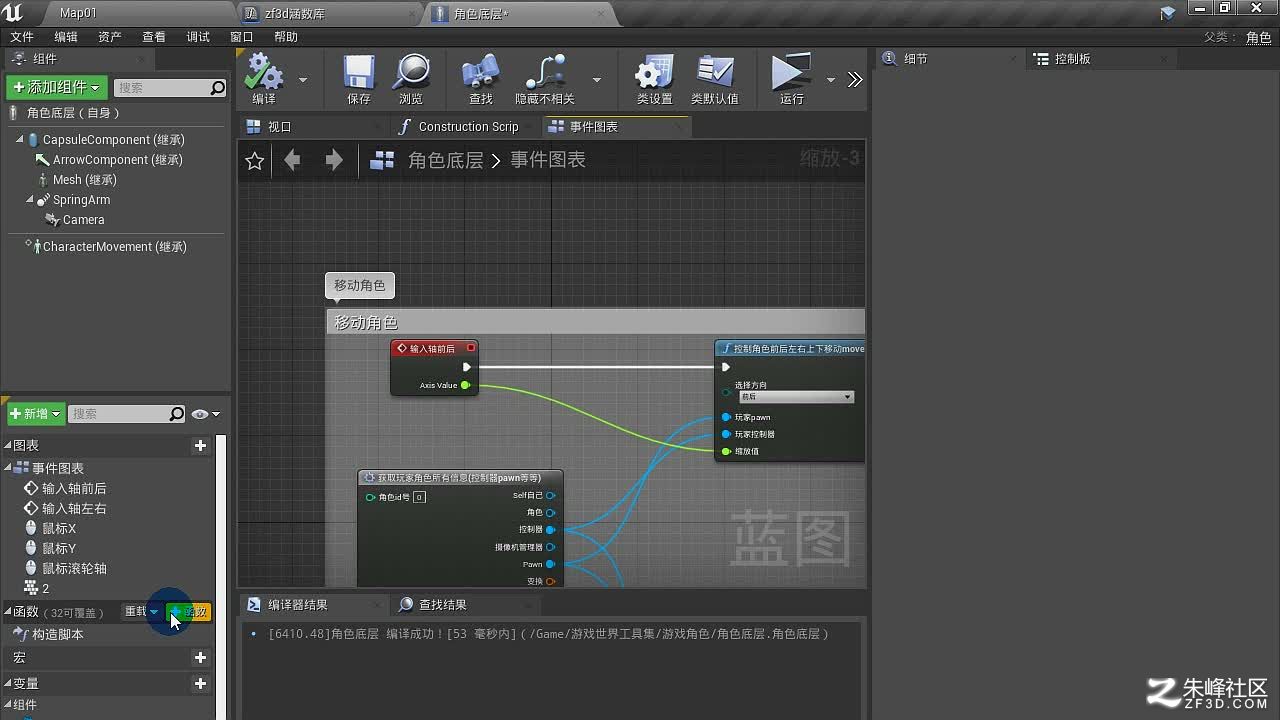Navigate forward in graph history

click(x=334, y=160)
